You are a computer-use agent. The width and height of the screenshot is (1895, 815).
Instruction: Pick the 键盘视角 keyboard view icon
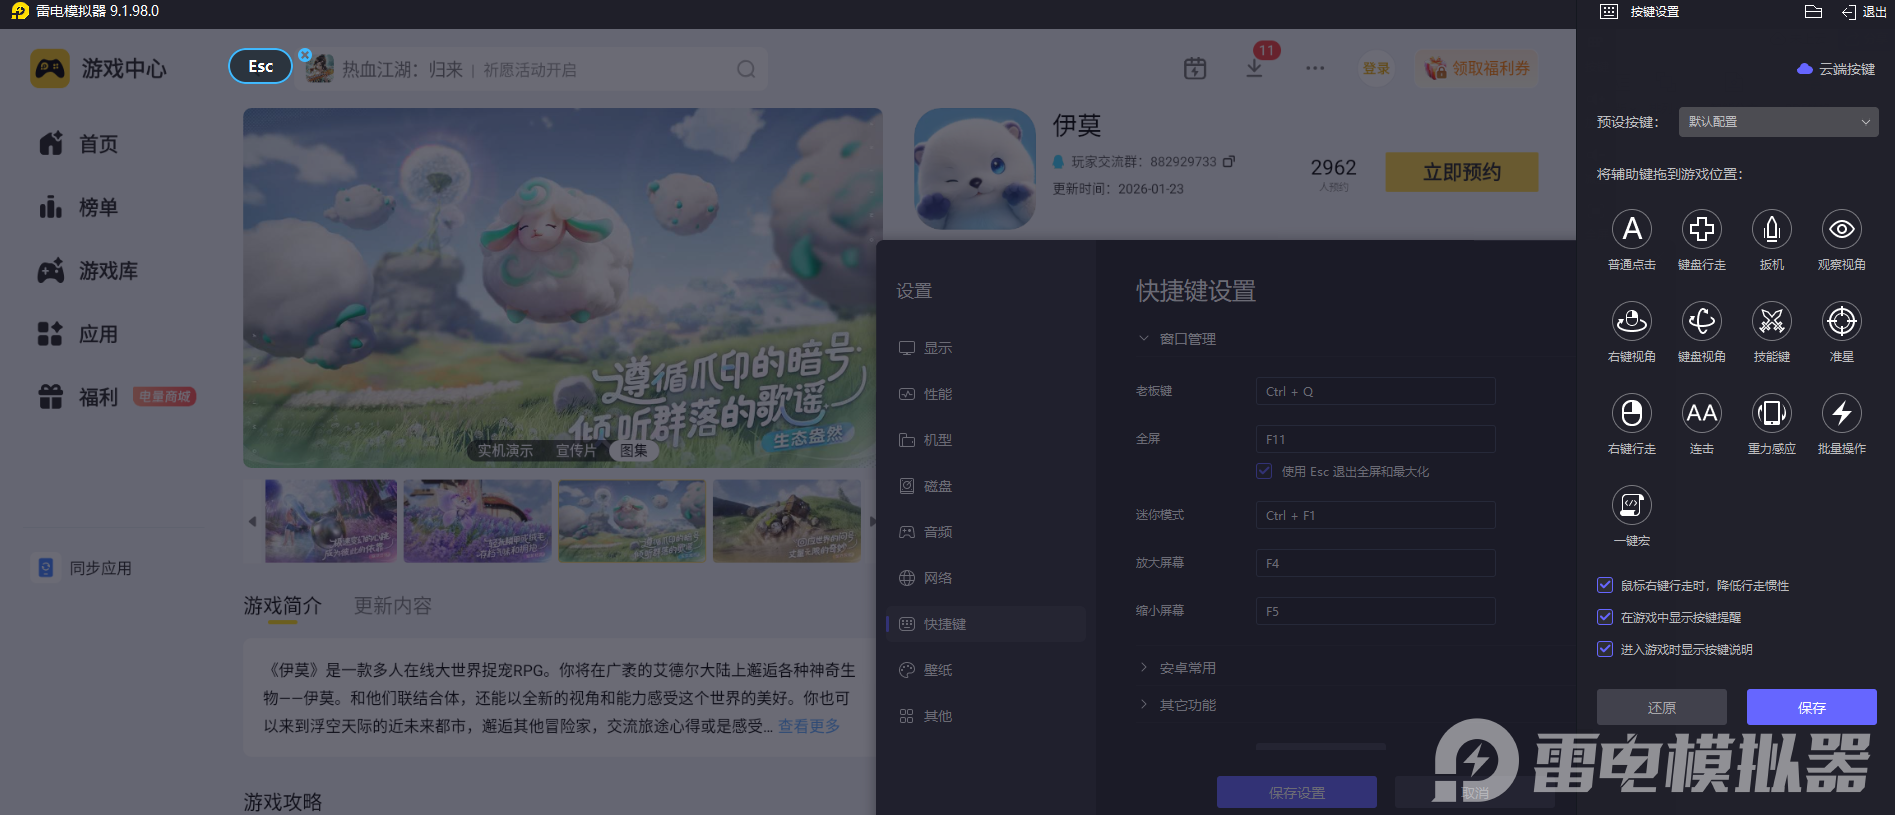coord(1702,321)
